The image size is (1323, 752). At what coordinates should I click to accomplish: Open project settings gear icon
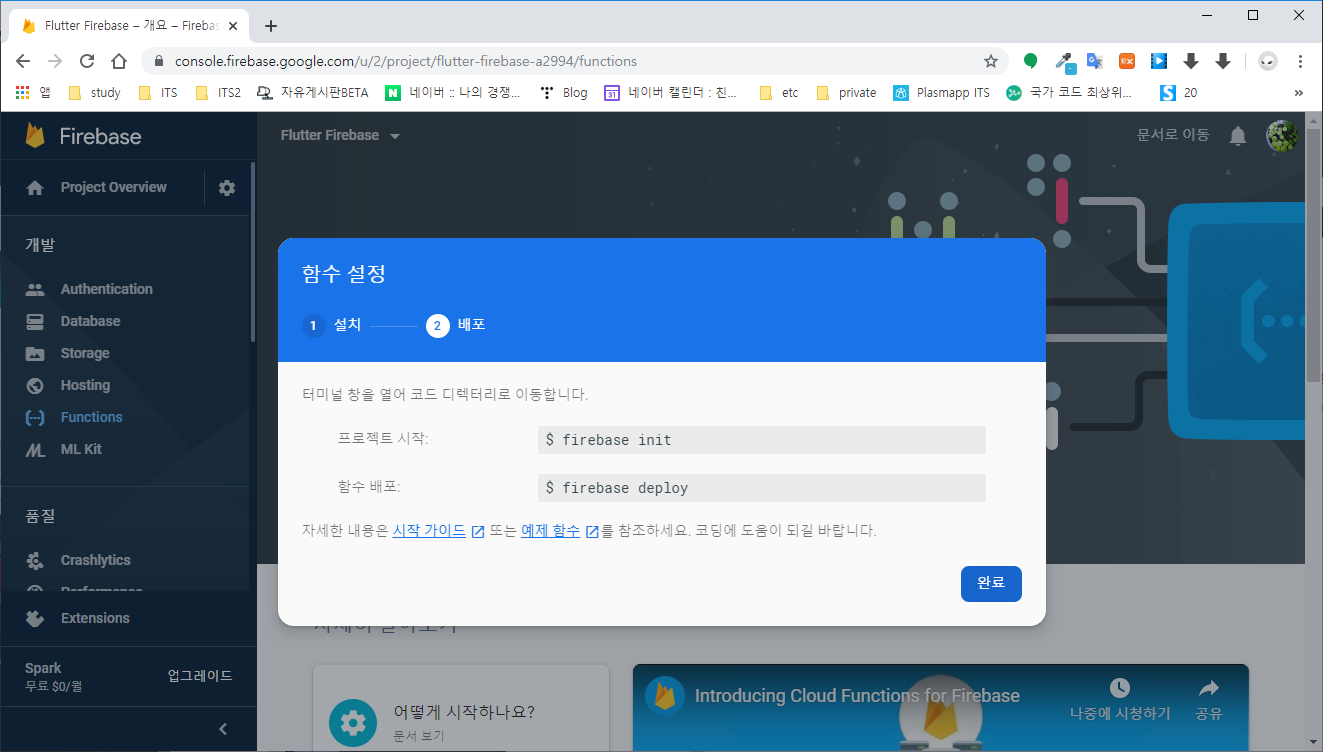pos(227,187)
